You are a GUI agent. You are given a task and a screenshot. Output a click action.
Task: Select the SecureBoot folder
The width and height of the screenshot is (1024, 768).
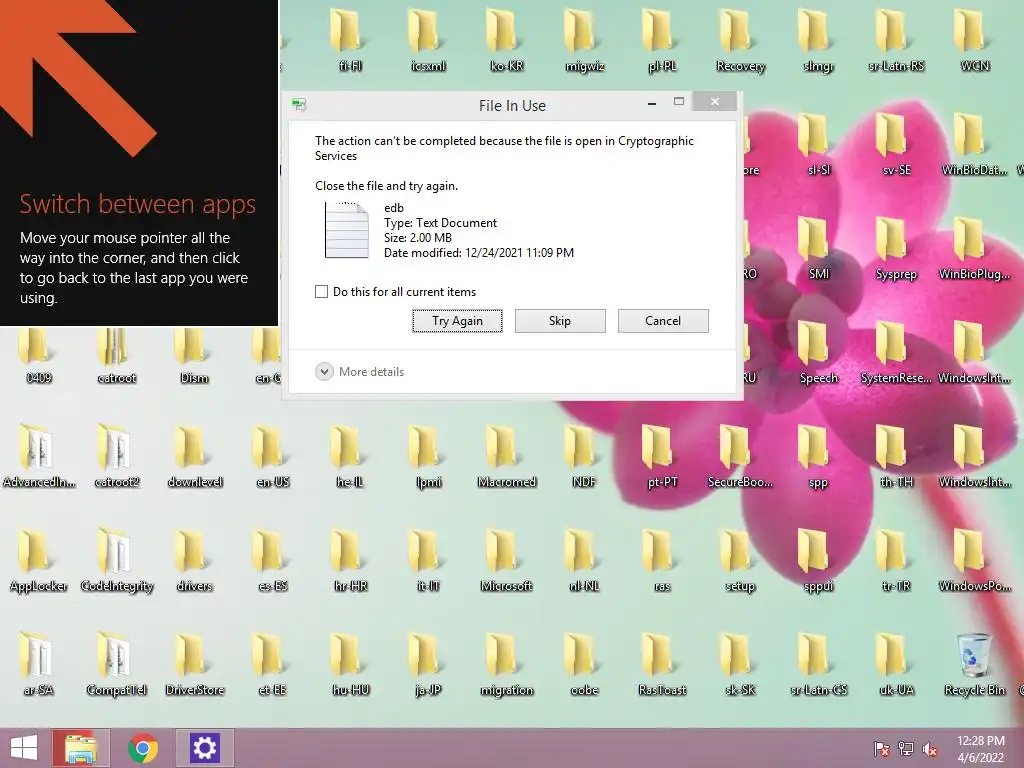[739, 456]
